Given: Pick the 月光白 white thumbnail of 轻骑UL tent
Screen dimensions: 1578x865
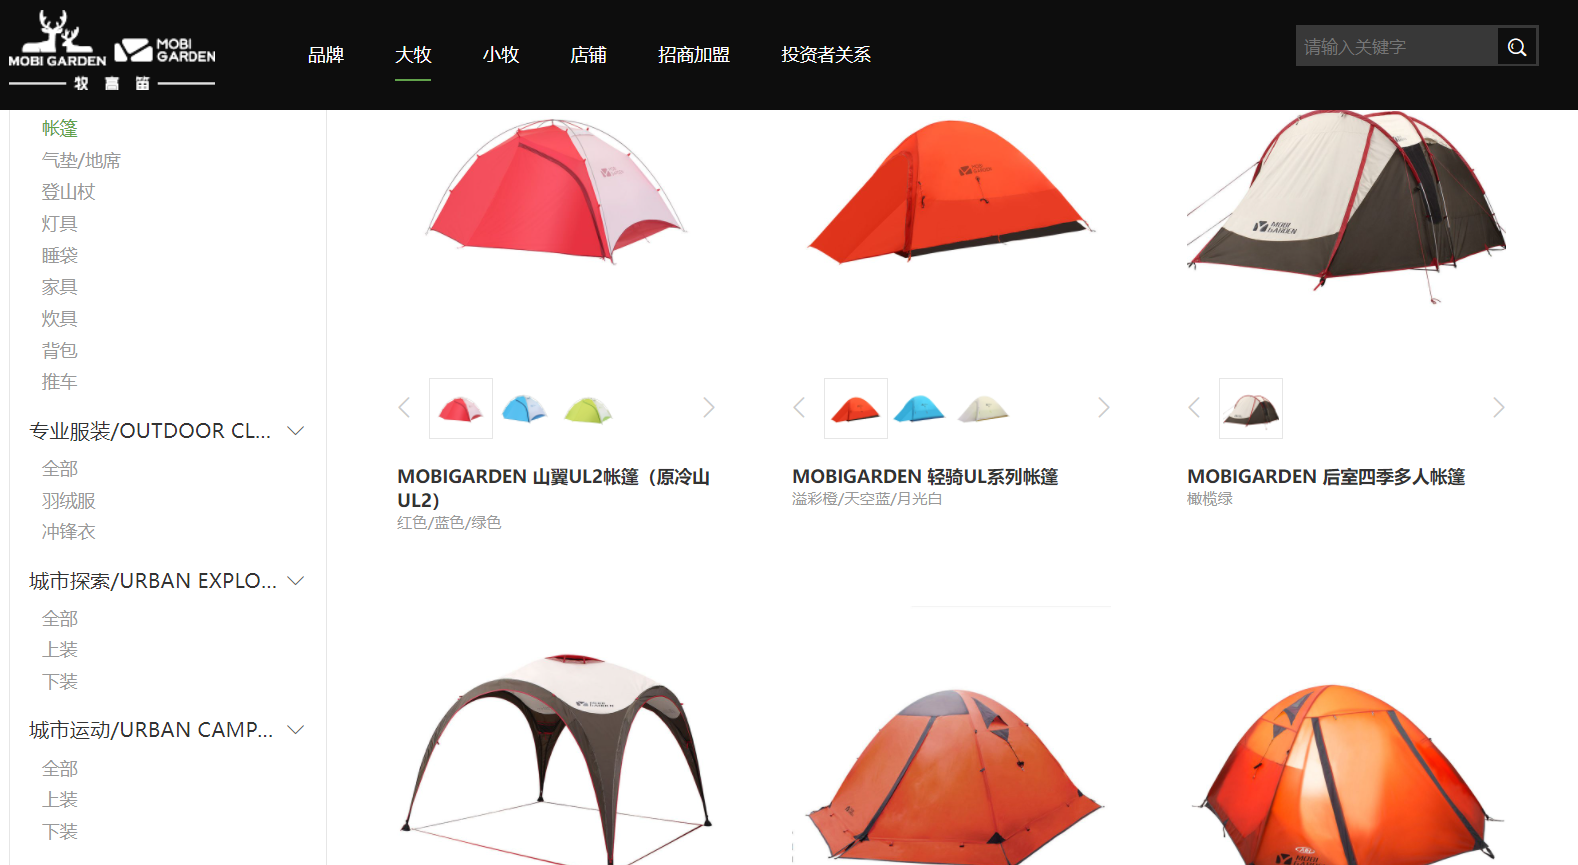Looking at the screenshot, I should [x=984, y=408].
